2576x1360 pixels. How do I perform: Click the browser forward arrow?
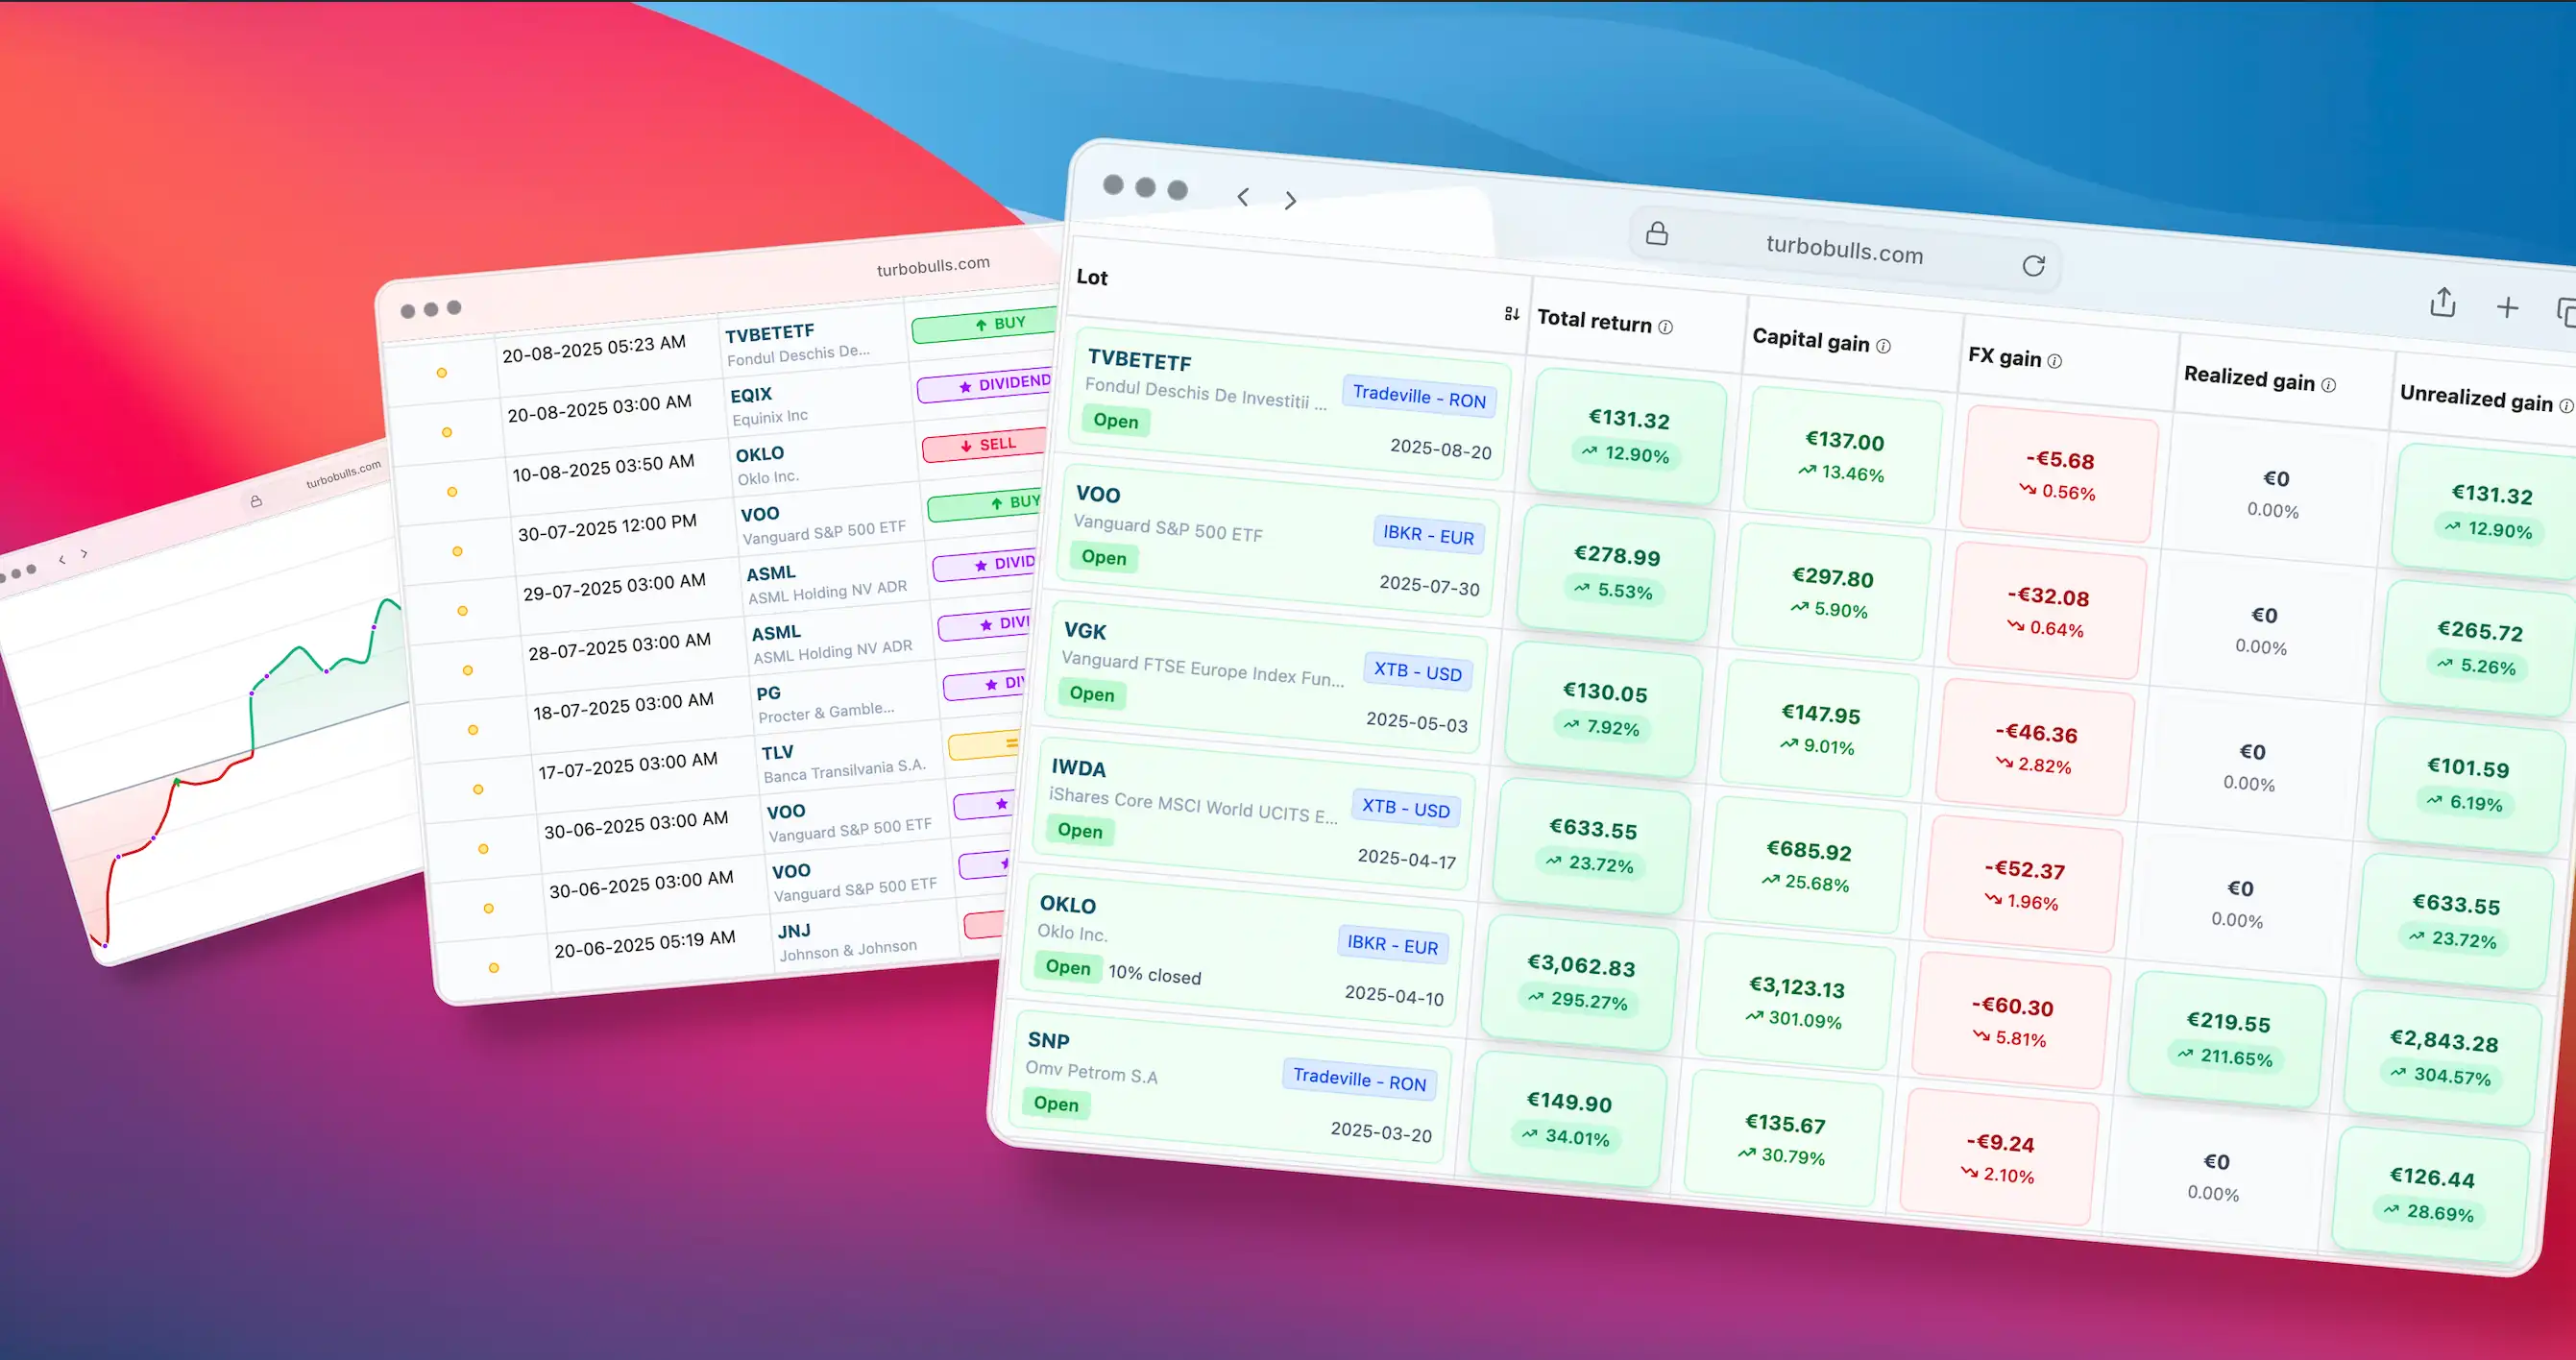pos(1290,200)
